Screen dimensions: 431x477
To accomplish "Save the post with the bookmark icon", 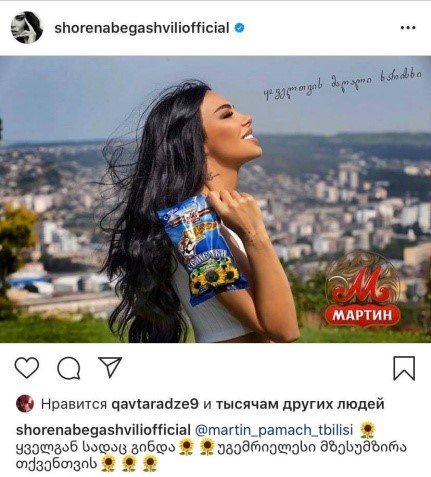I will click(404, 368).
